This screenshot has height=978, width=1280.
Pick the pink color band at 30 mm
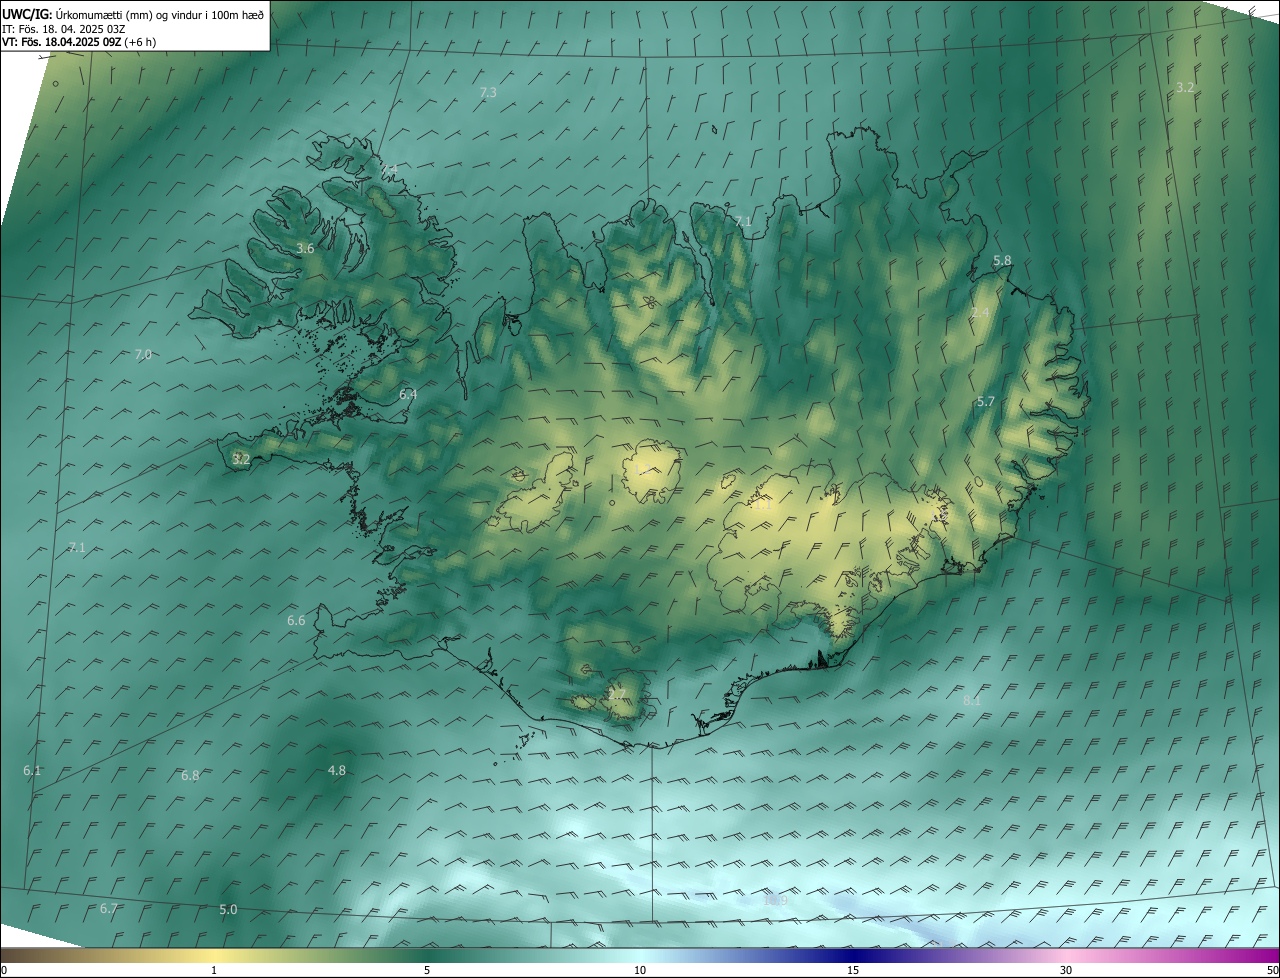click(1066, 955)
